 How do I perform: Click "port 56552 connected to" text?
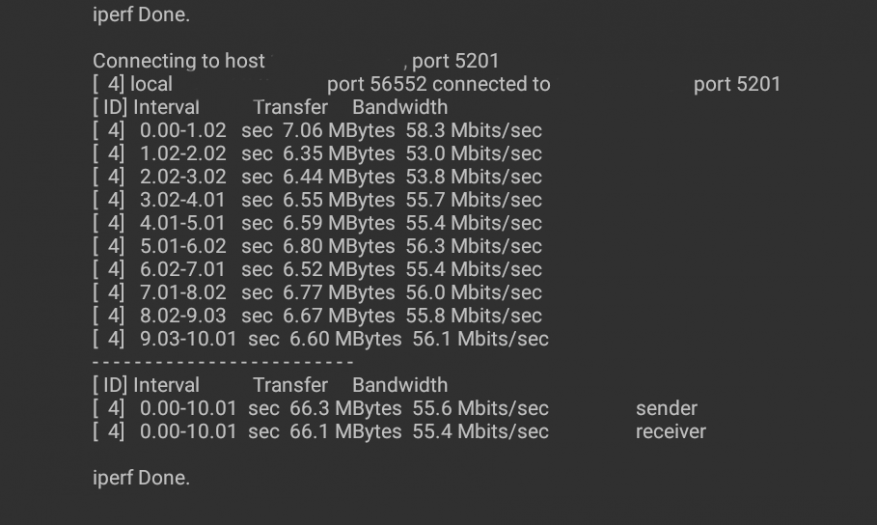(438, 84)
